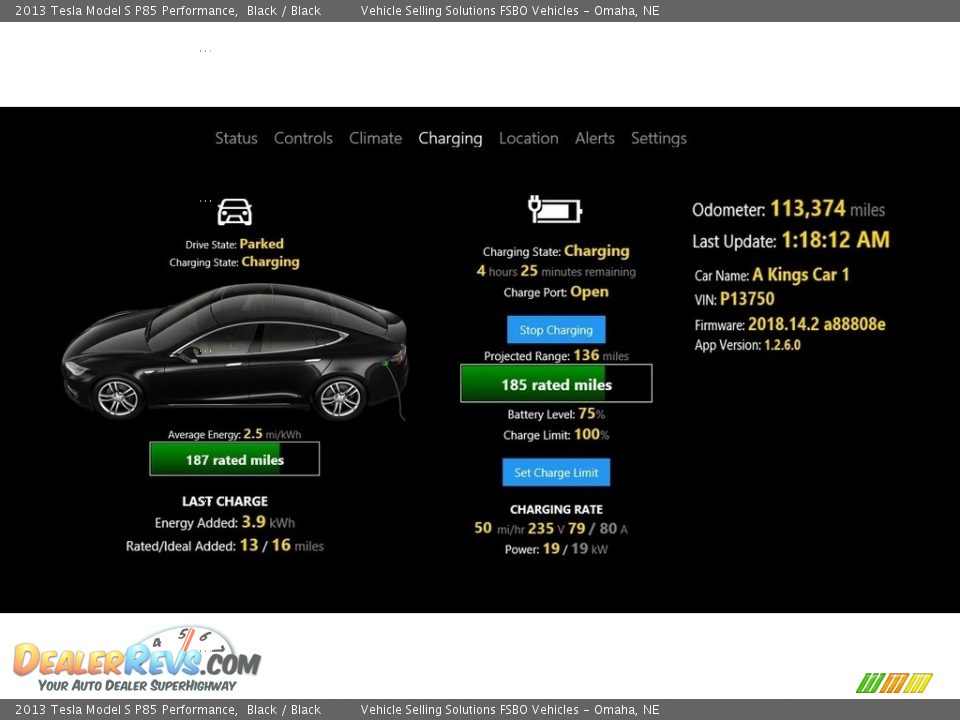Click the Stop Charging button

(556, 330)
